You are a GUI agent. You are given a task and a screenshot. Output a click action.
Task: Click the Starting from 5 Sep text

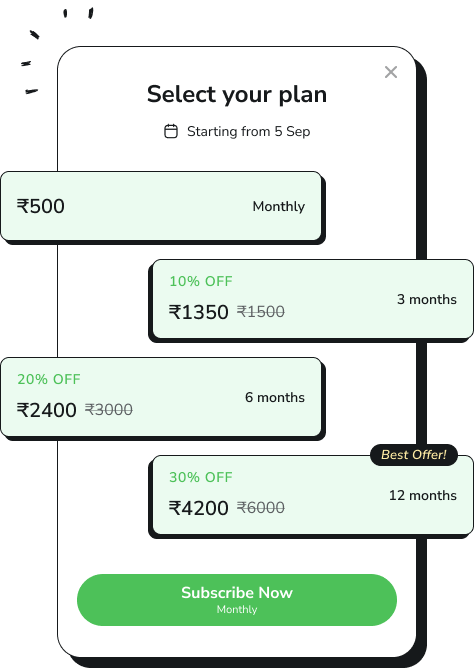[x=248, y=131]
